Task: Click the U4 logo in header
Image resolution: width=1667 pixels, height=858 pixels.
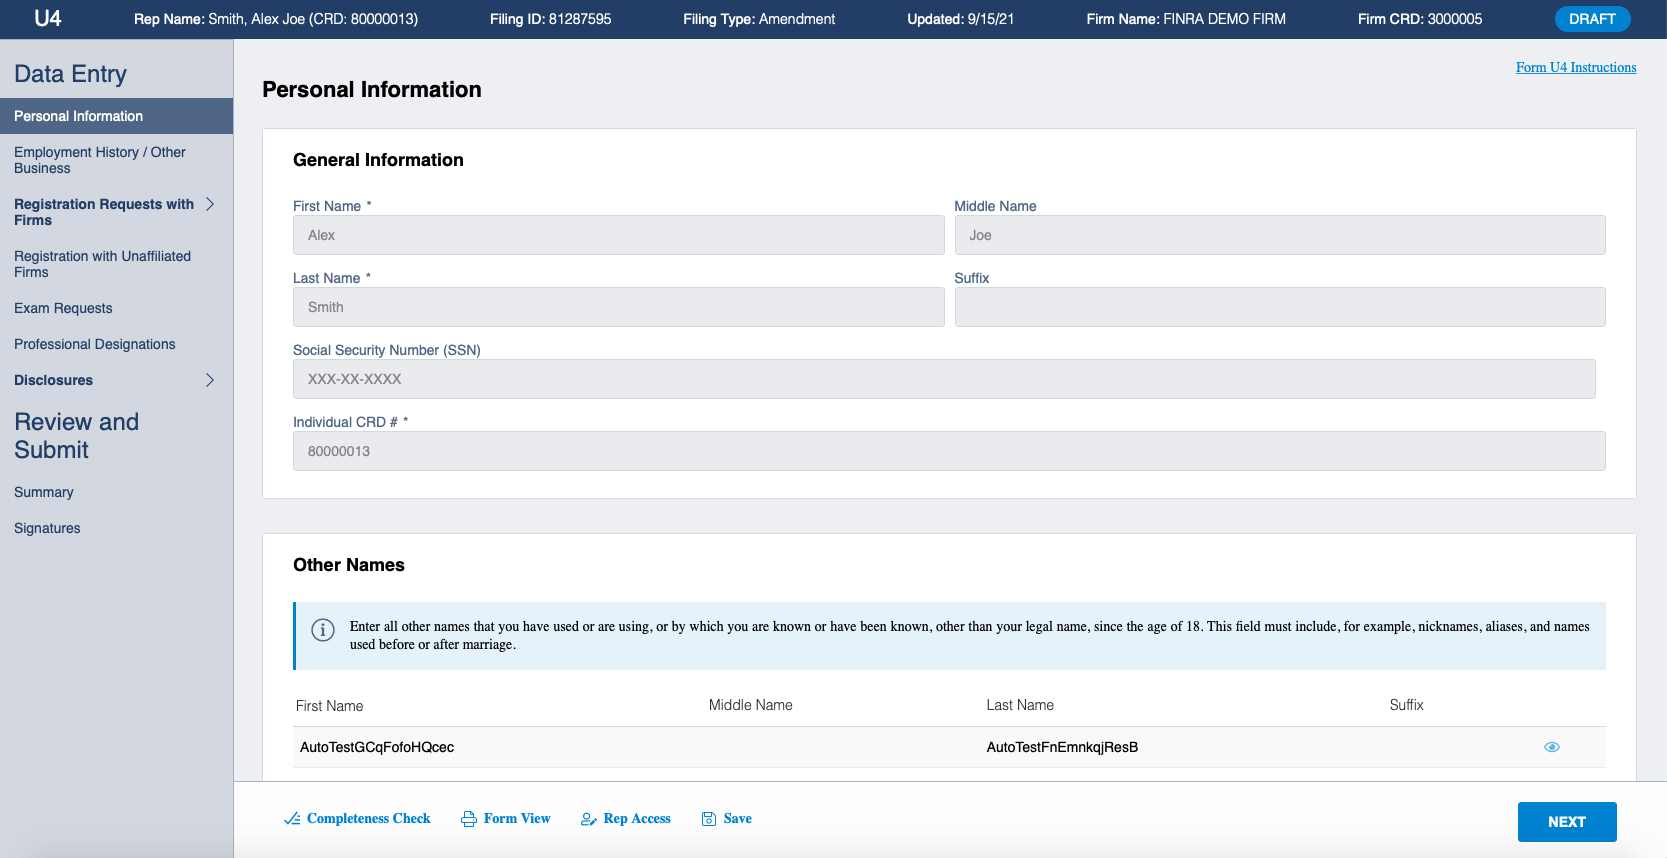Action: [47, 19]
